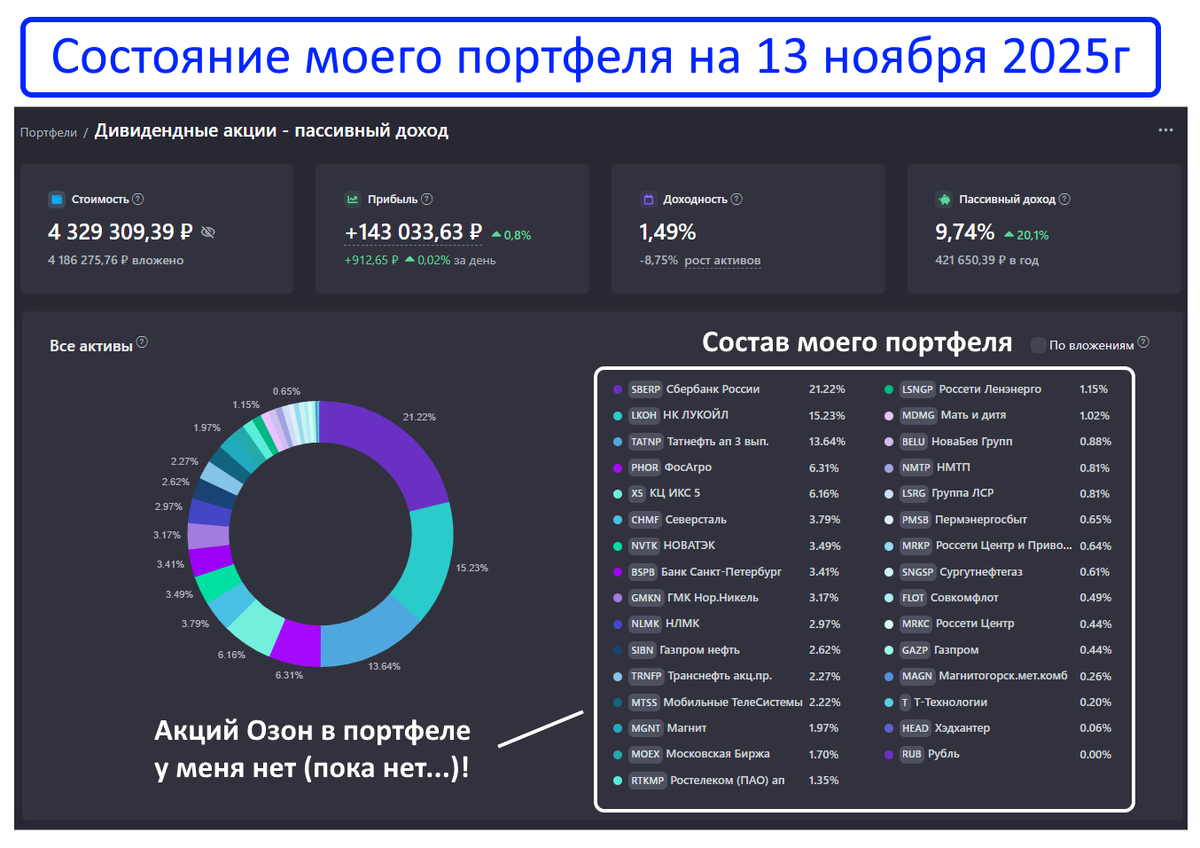This screenshot has height=848, width=1200.
Task: Click the purple color dot for Сбербанк России
Action: coord(618,389)
